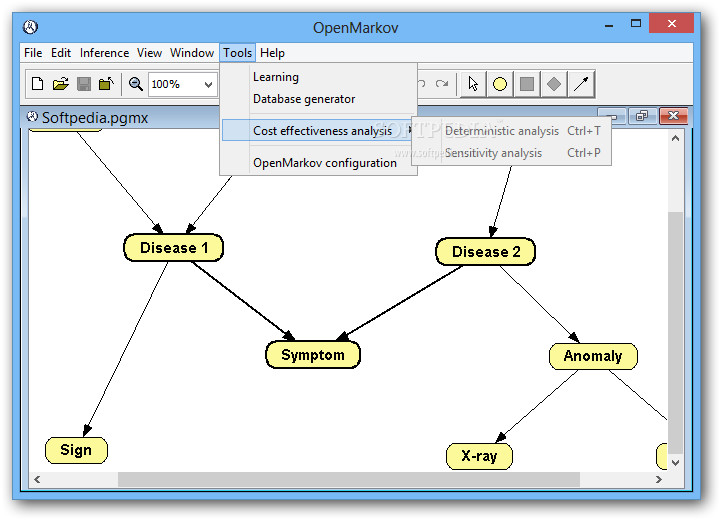The height and width of the screenshot is (520, 721).
Task: Select the Anomaly node
Action: pos(593,356)
